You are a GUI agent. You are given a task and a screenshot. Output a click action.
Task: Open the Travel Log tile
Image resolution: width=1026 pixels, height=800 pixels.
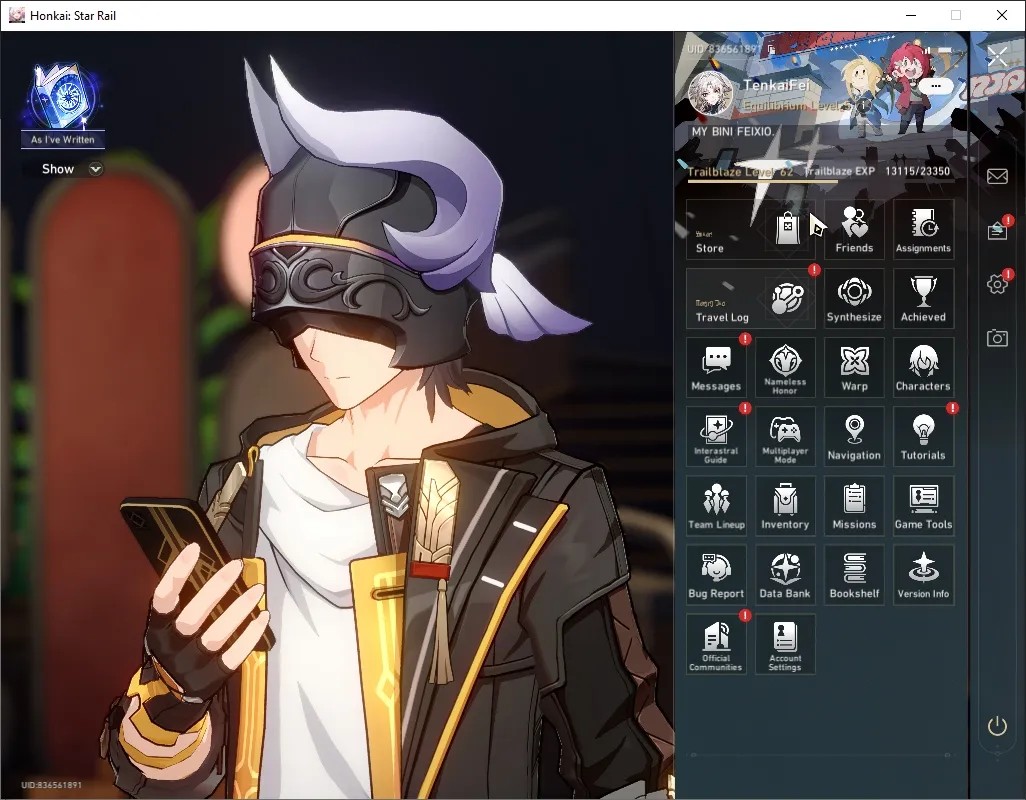(x=751, y=298)
